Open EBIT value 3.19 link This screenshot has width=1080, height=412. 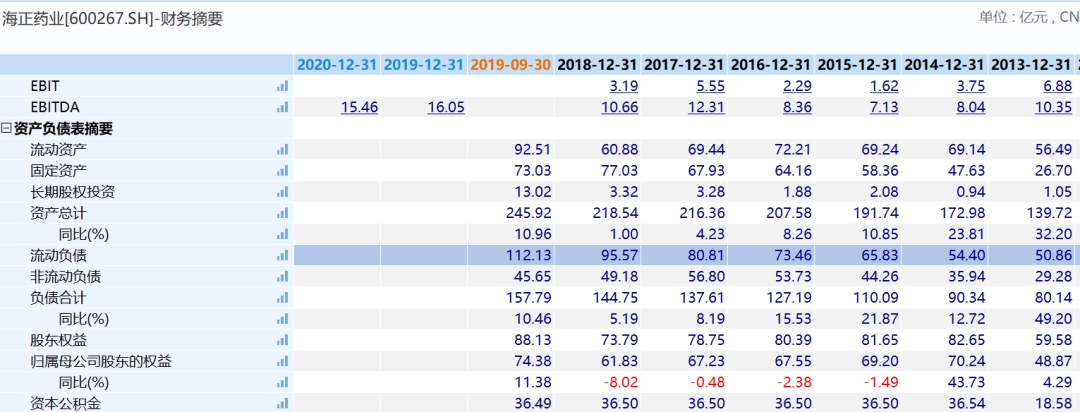pos(624,86)
